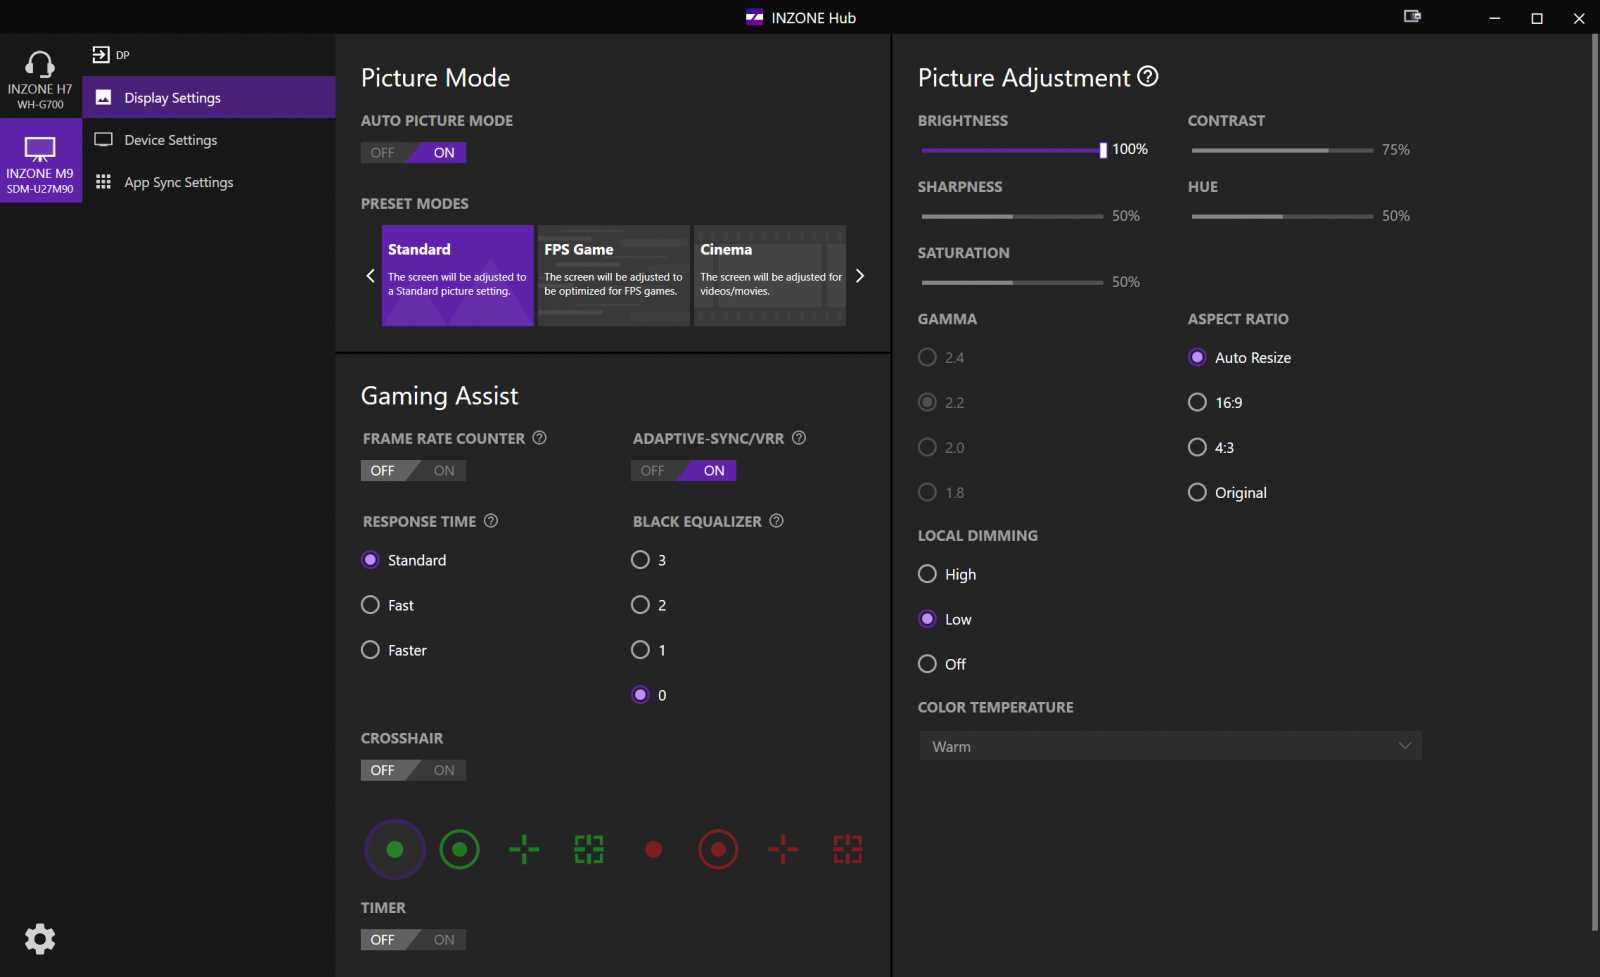Set Black Equalizer to 3
Screen dimensions: 1600x977
click(649, 560)
